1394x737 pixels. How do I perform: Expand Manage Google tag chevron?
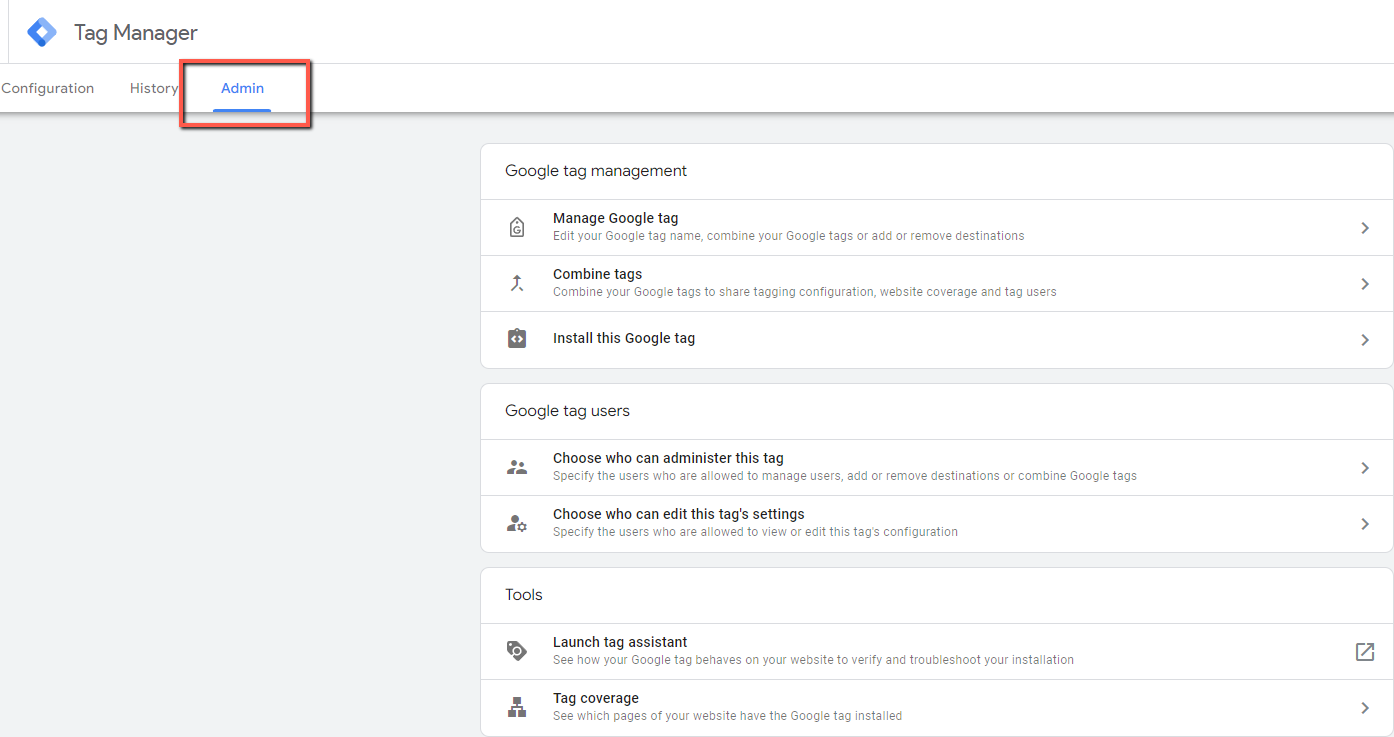[1365, 228]
